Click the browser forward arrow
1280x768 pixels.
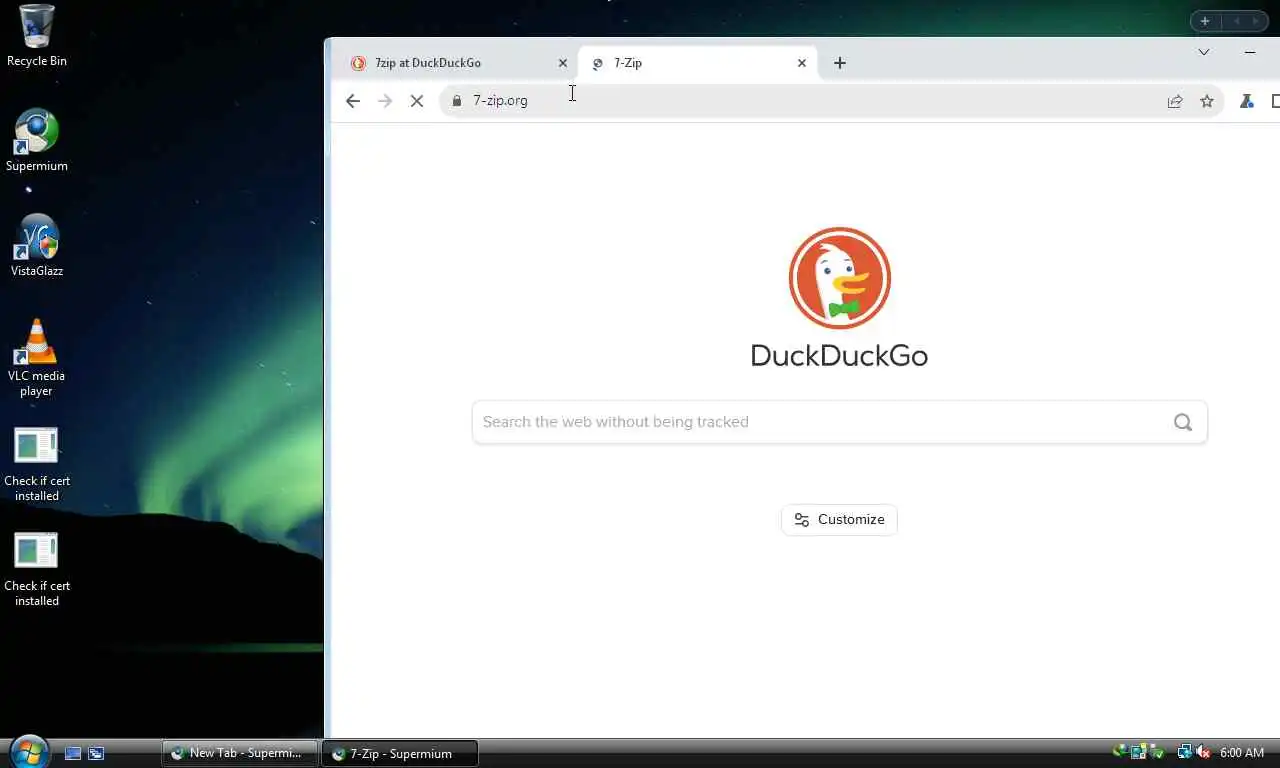(x=385, y=101)
